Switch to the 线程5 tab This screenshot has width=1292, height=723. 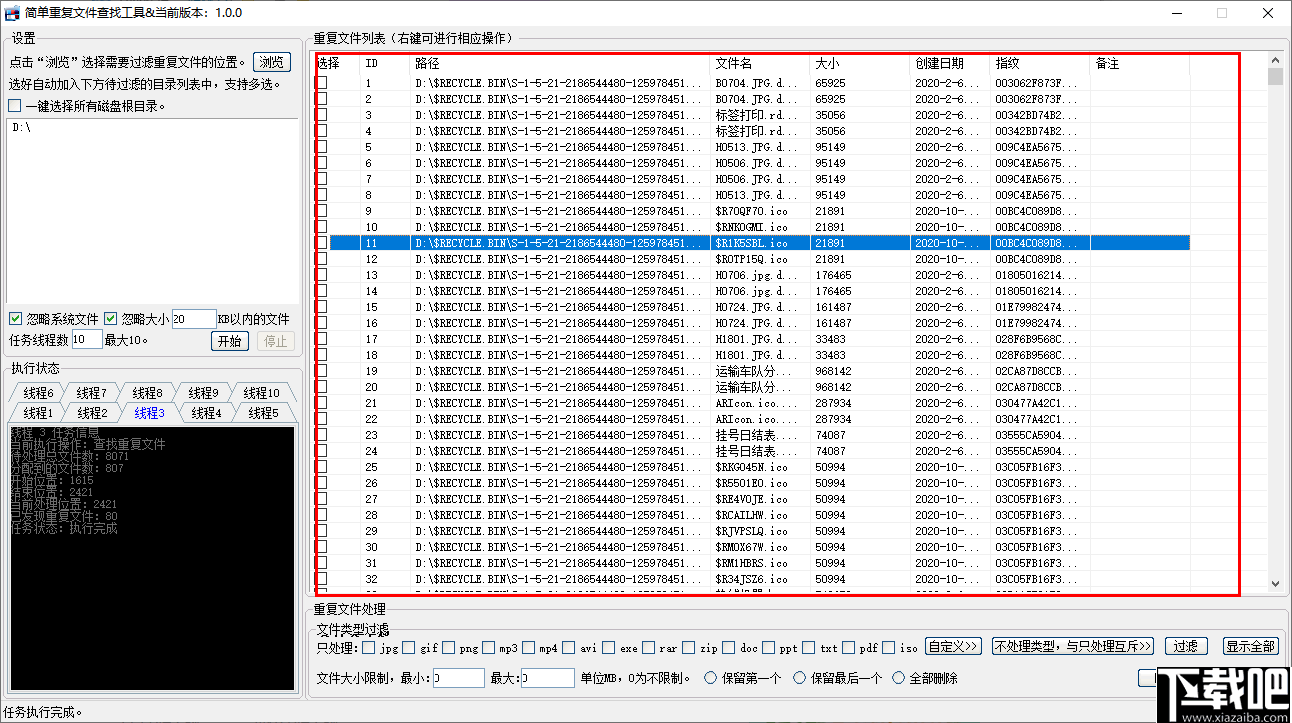point(262,413)
